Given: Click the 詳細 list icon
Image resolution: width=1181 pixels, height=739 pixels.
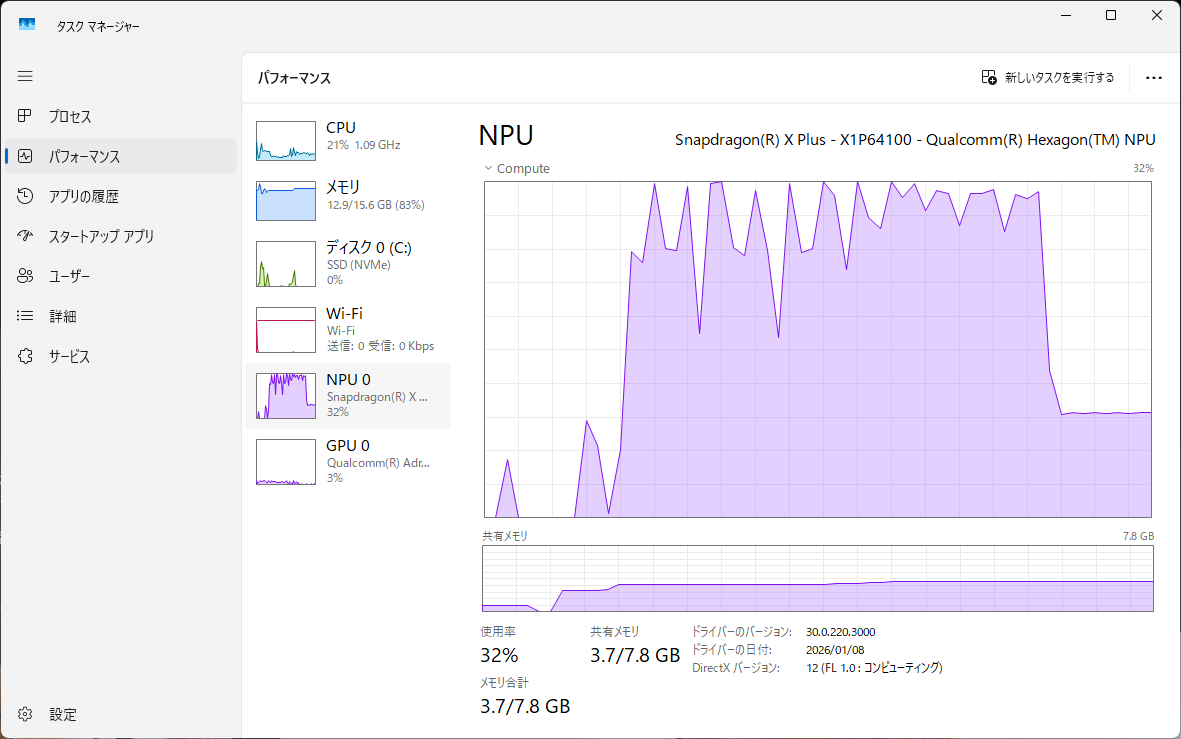Looking at the screenshot, I should coord(25,316).
